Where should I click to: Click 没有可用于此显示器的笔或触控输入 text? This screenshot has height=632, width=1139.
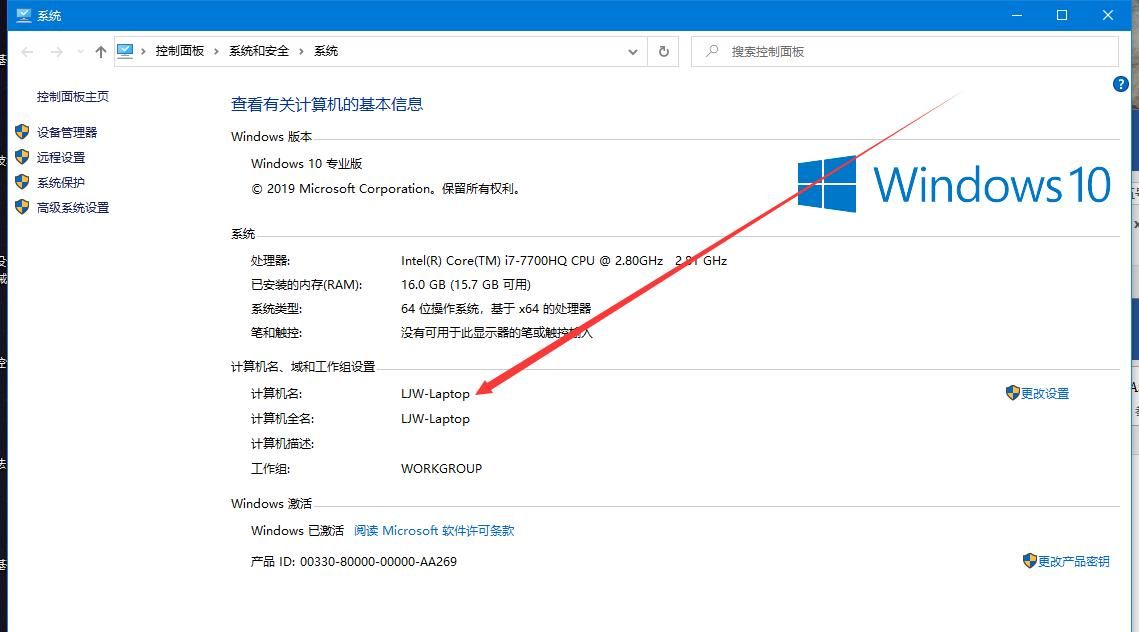click(x=497, y=333)
